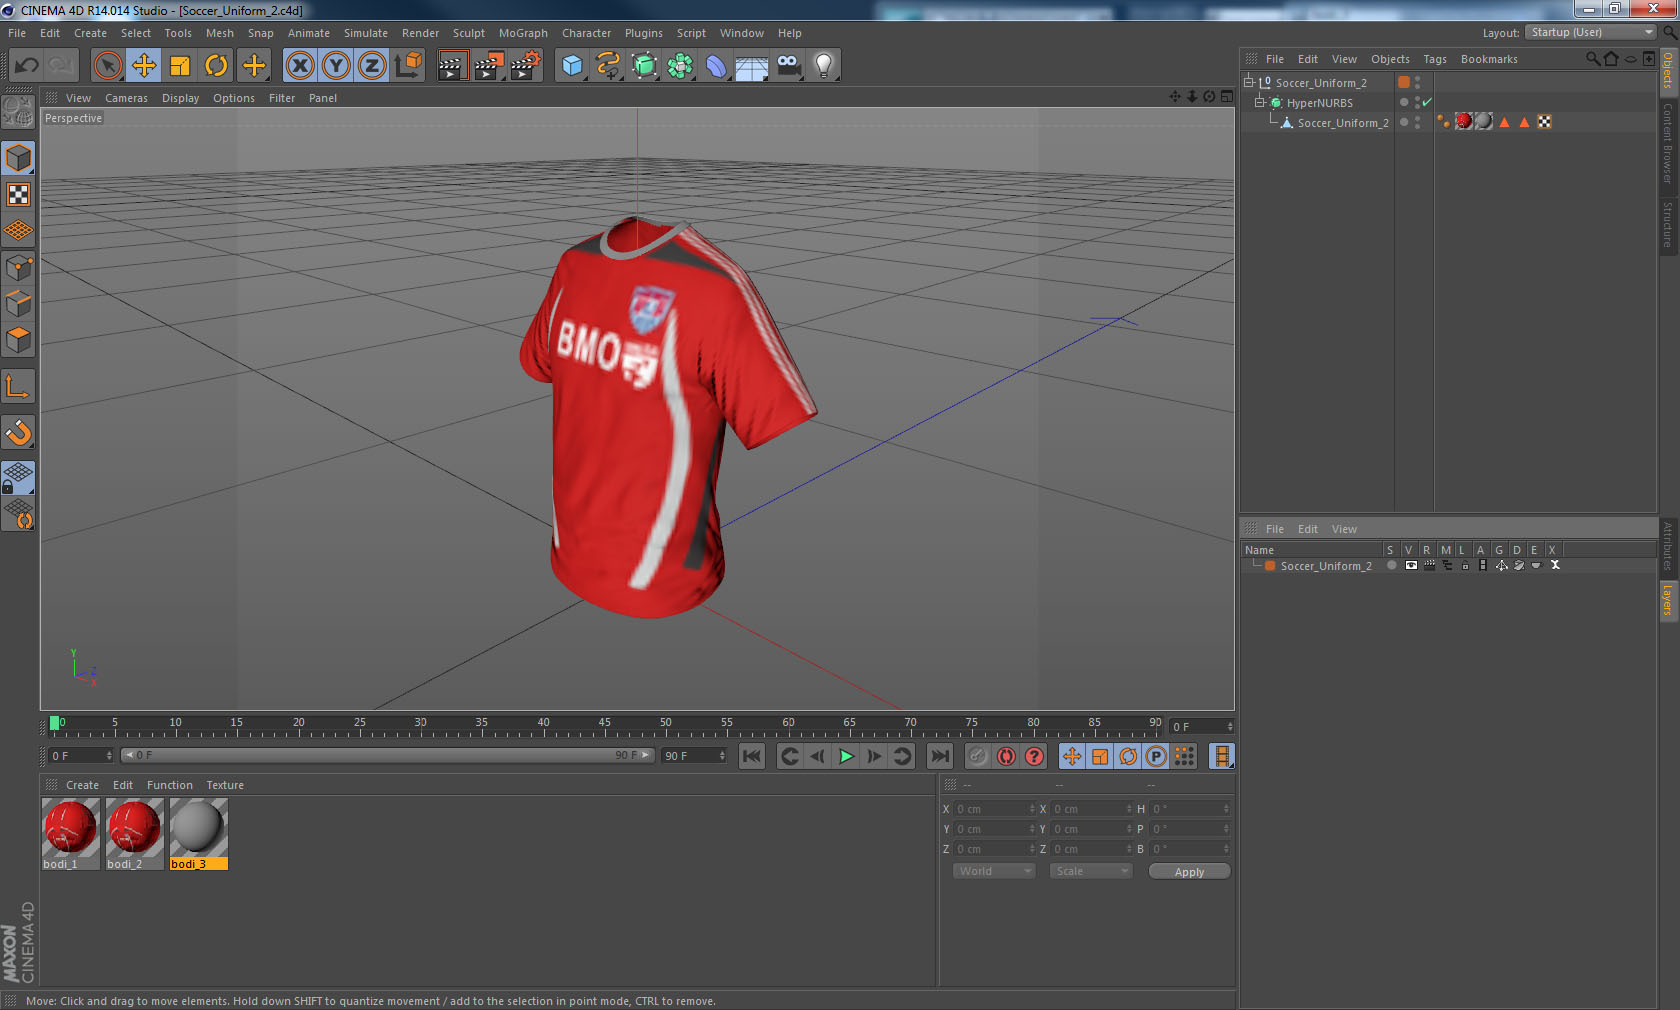Image resolution: width=1680 pixels, height=1010 pixels.
Task: Toggle Enable Snap magnet icon
Action: point(18,432)
